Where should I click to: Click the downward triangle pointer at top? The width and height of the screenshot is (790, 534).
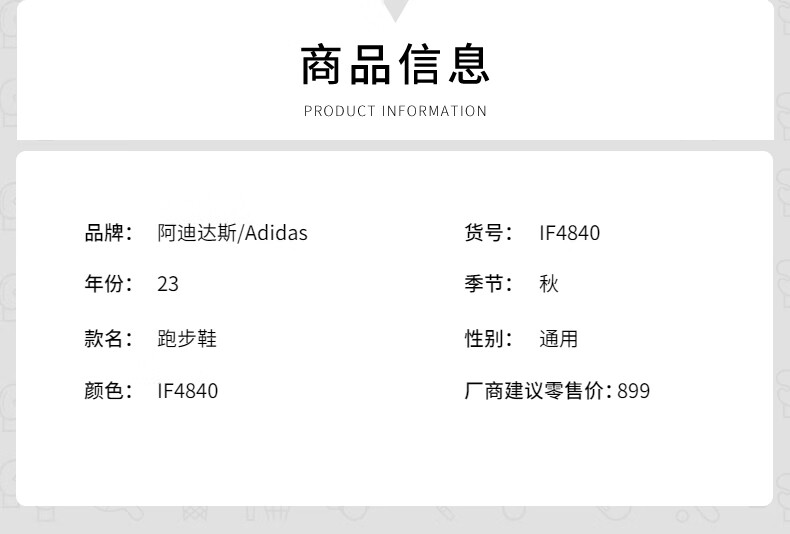396,10
